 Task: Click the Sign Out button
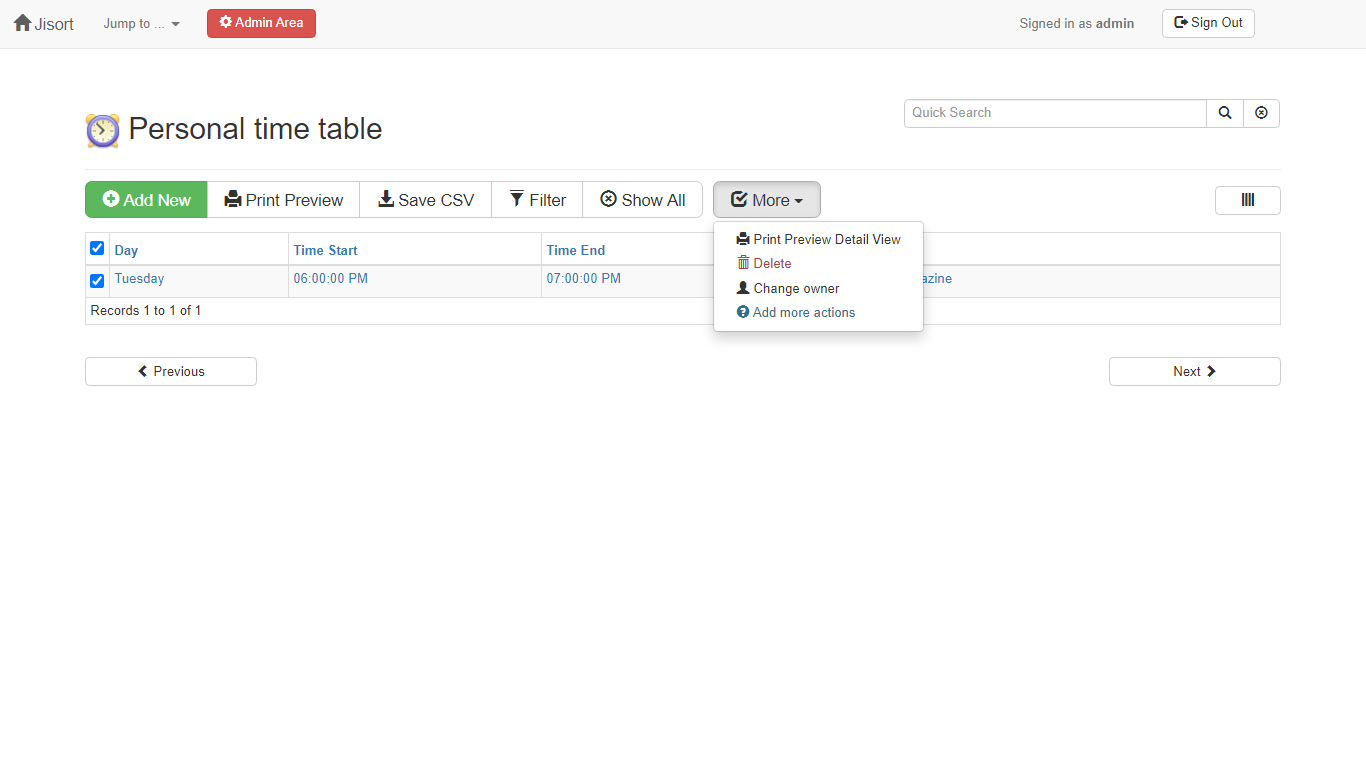pos(1207,22)
